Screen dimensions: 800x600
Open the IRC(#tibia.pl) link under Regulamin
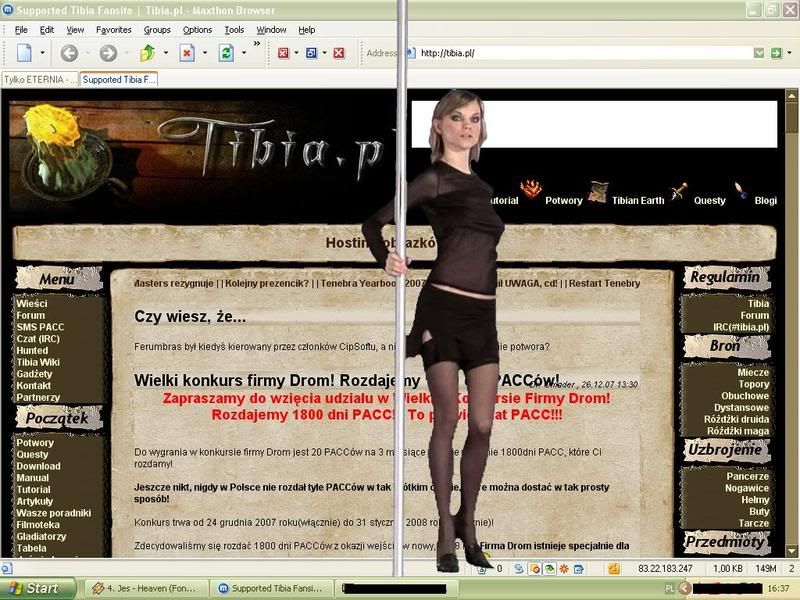point(741,327)
